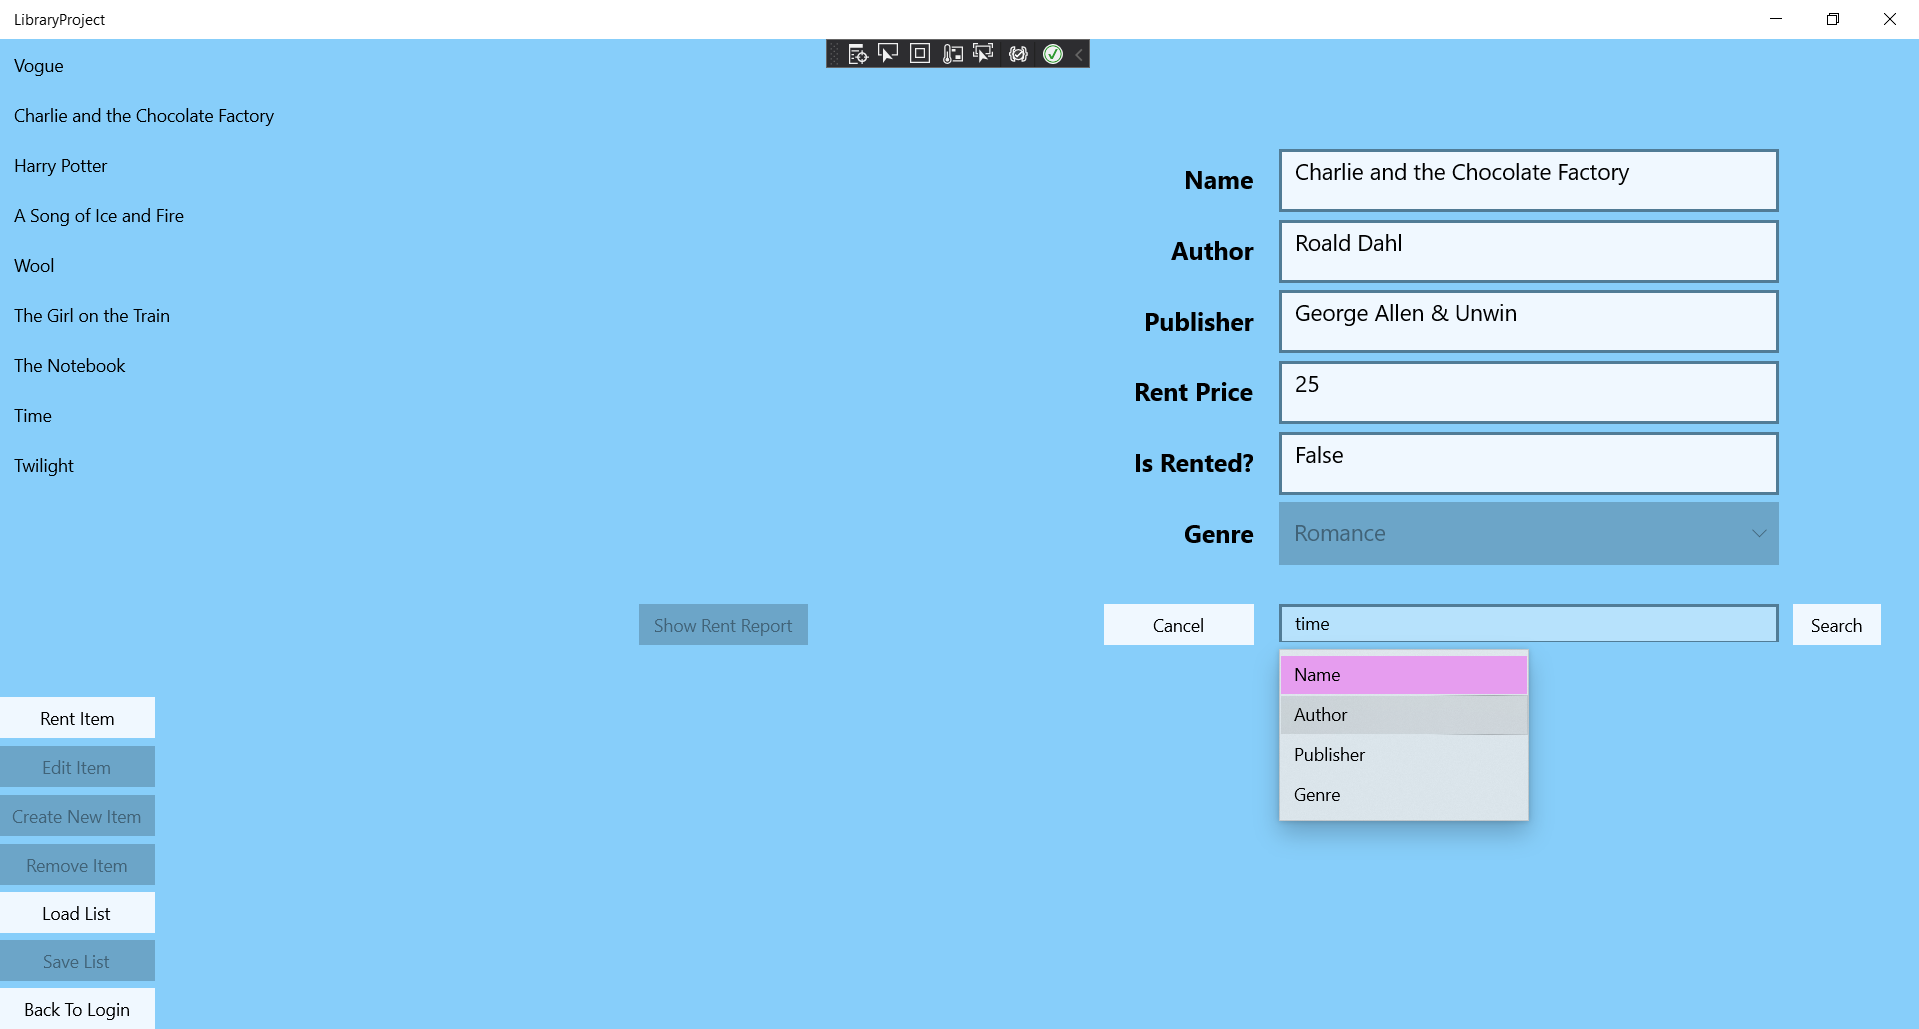The image size is (1919, 1029).
Task: Open the Live Visual Tree icon
Action: pyautogui.click(x=857, y=54)
